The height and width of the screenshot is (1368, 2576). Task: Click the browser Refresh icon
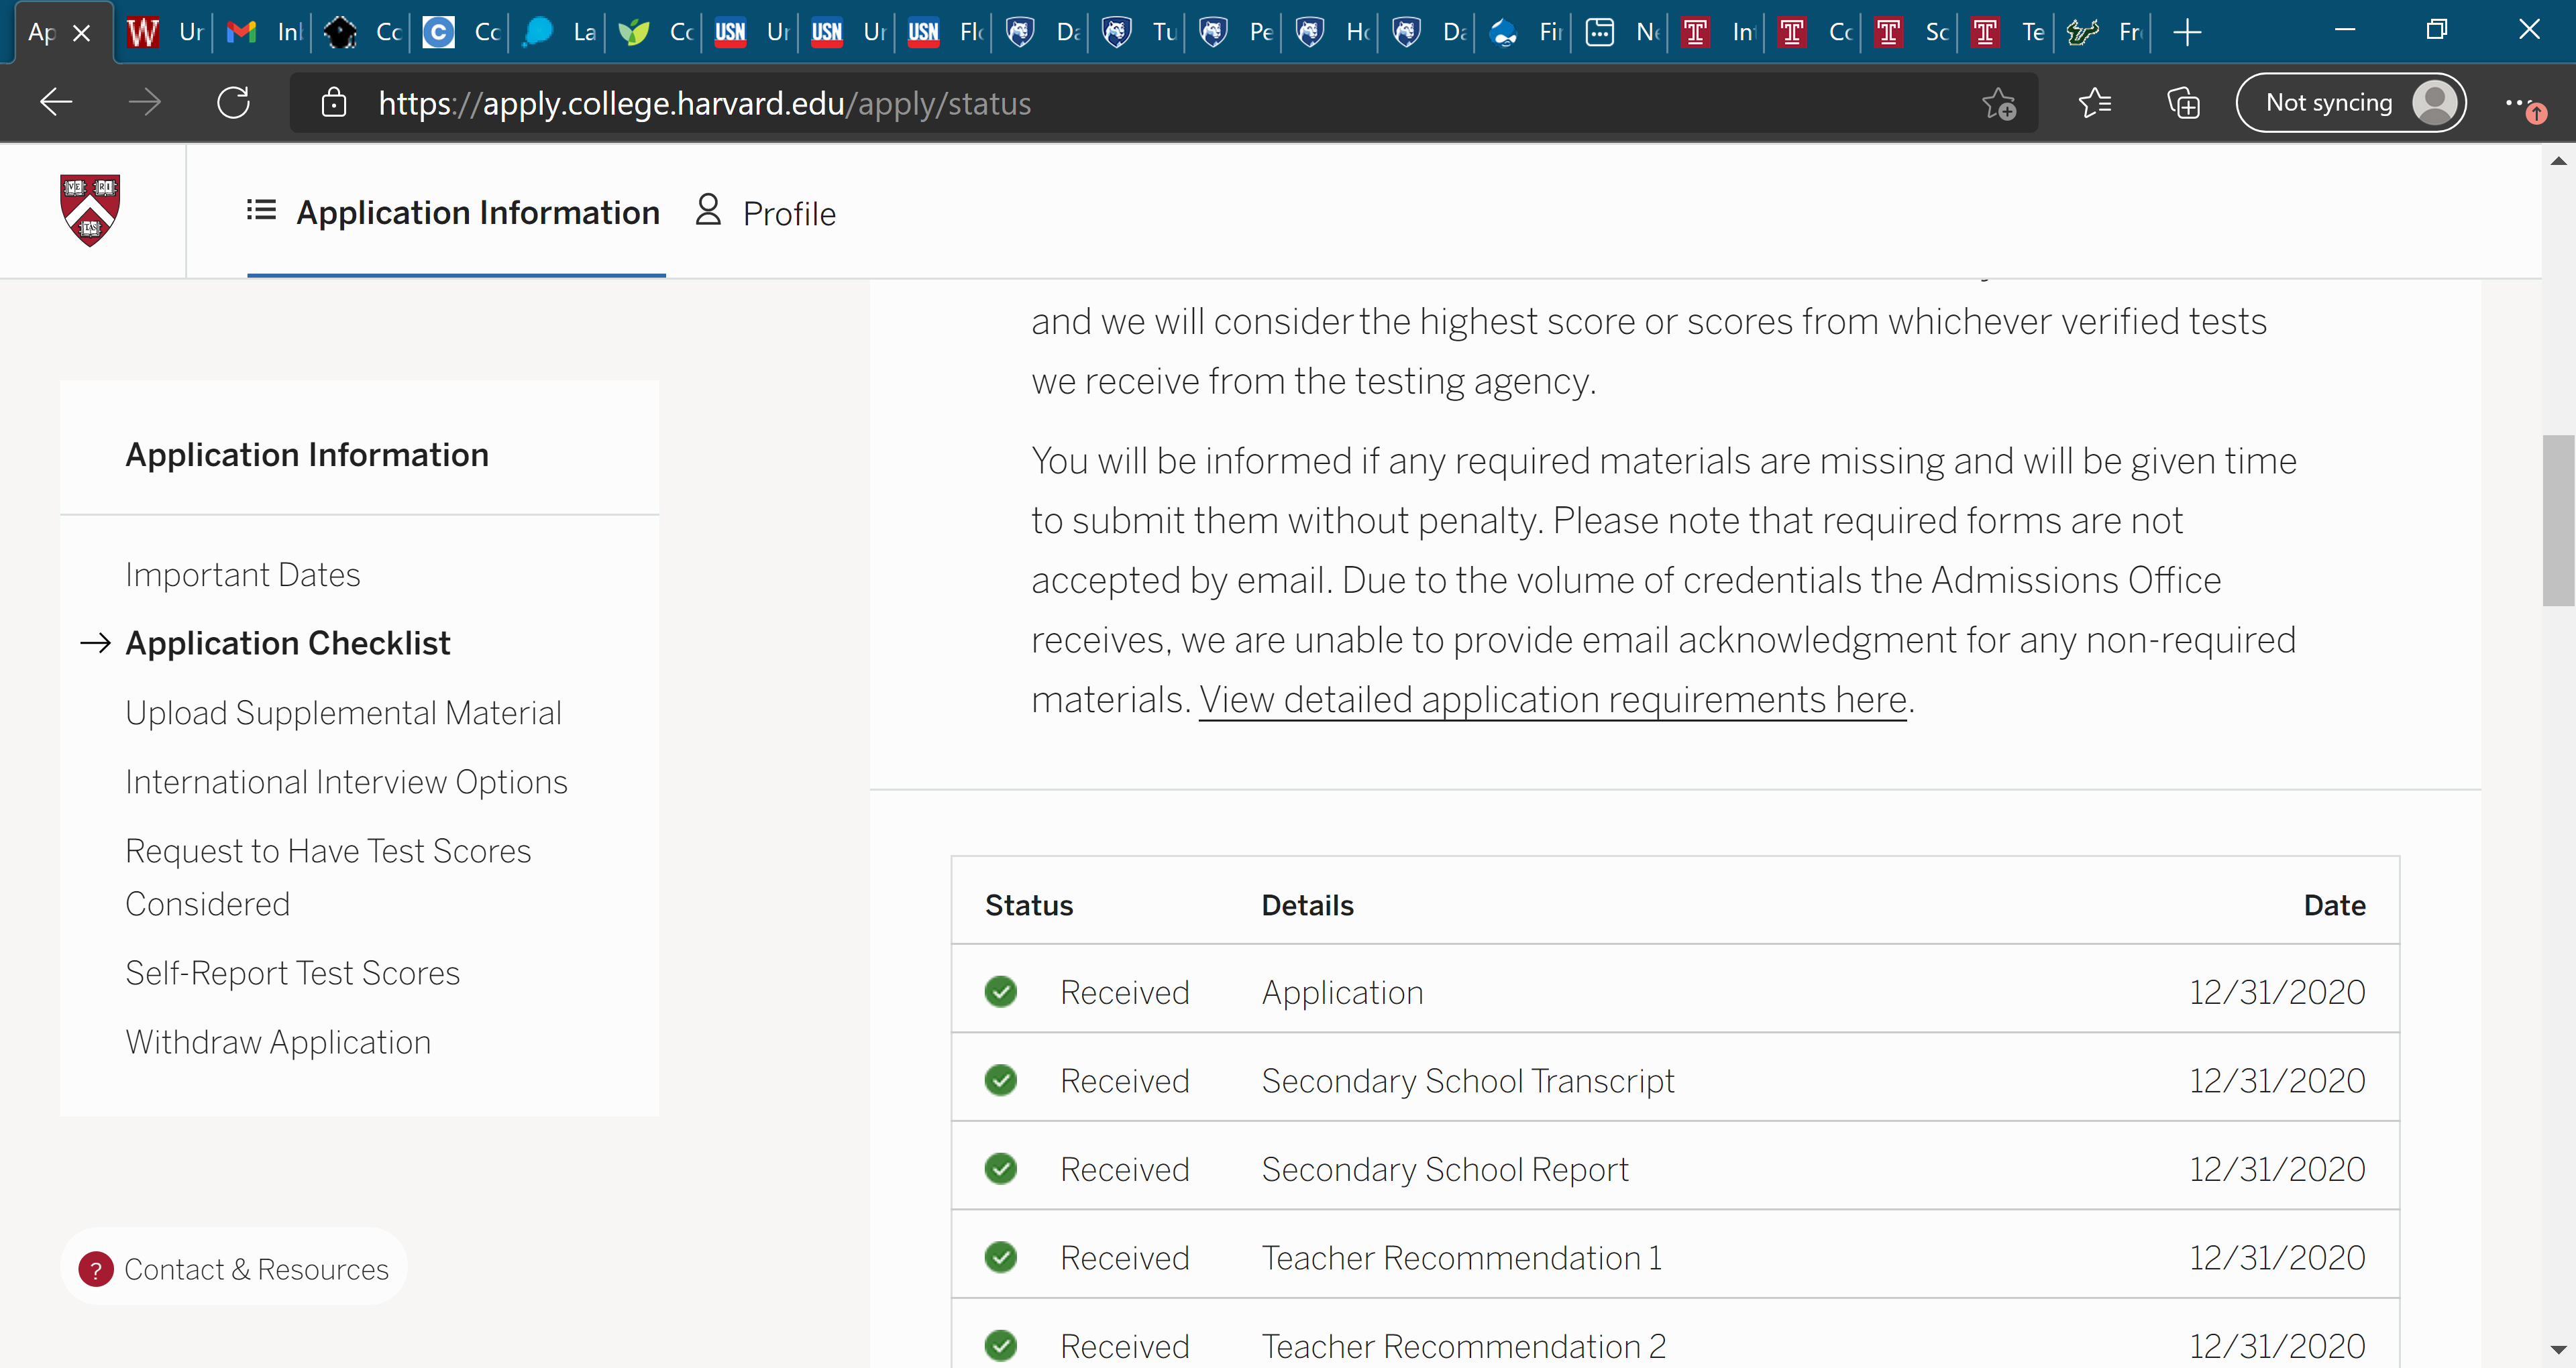tap(233, 103)
